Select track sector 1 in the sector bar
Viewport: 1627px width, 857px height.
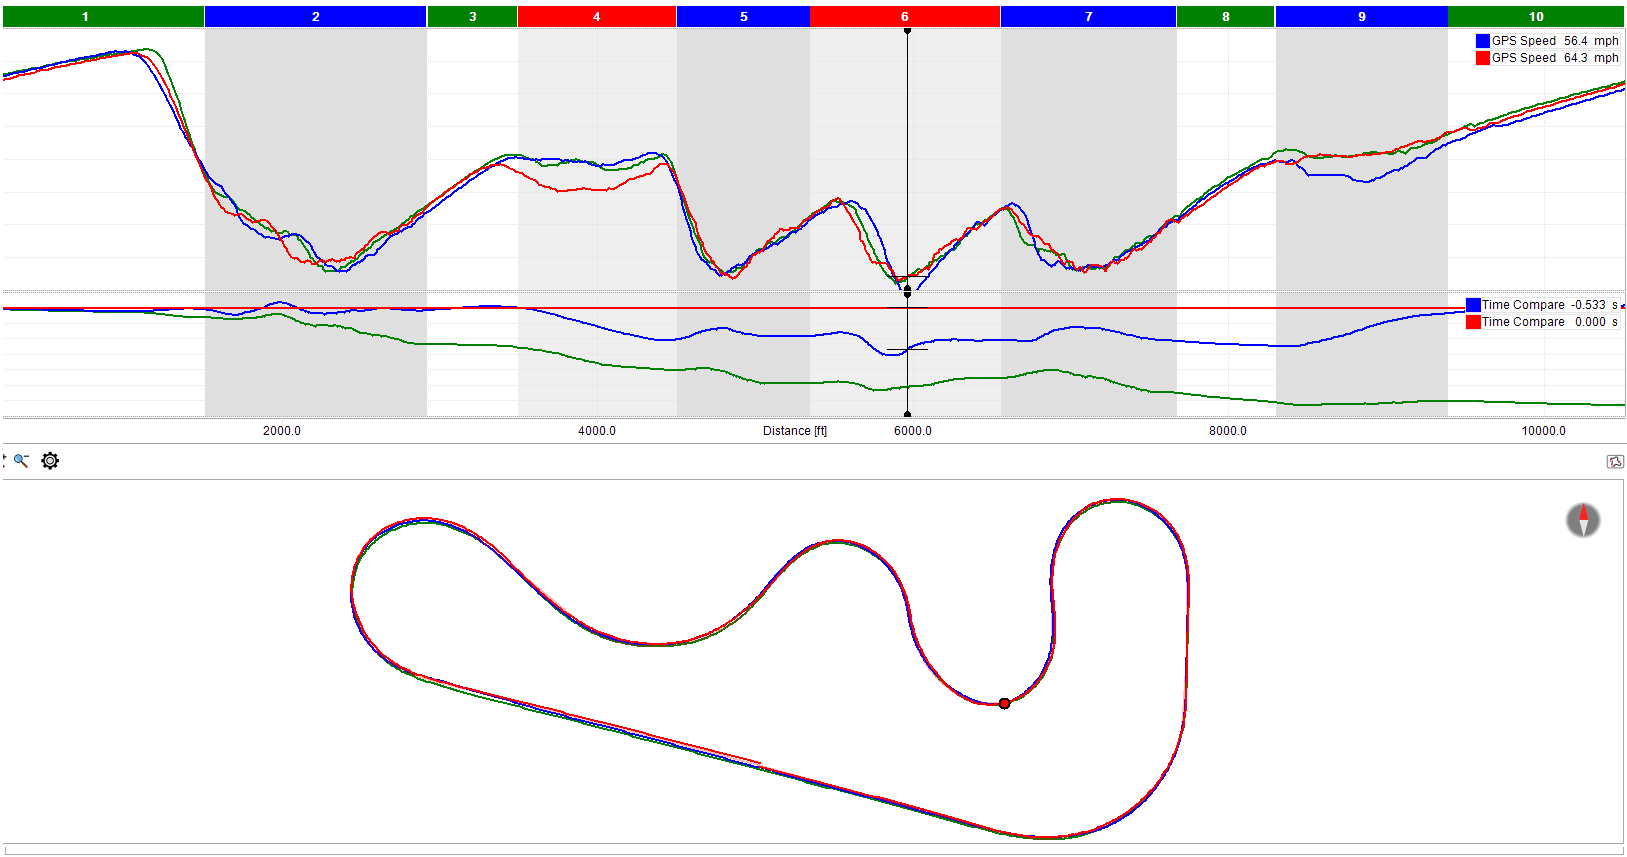(x=103, y=16)
